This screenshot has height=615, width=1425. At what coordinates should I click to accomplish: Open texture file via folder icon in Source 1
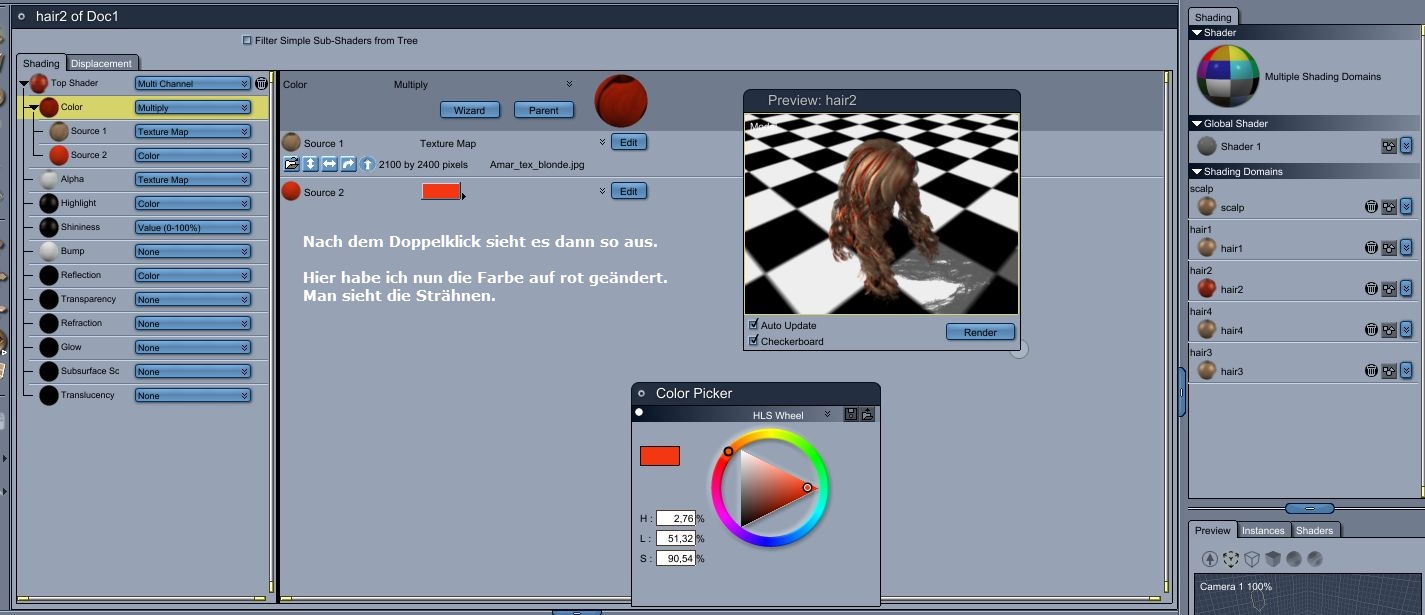click(x=292, y=164)
